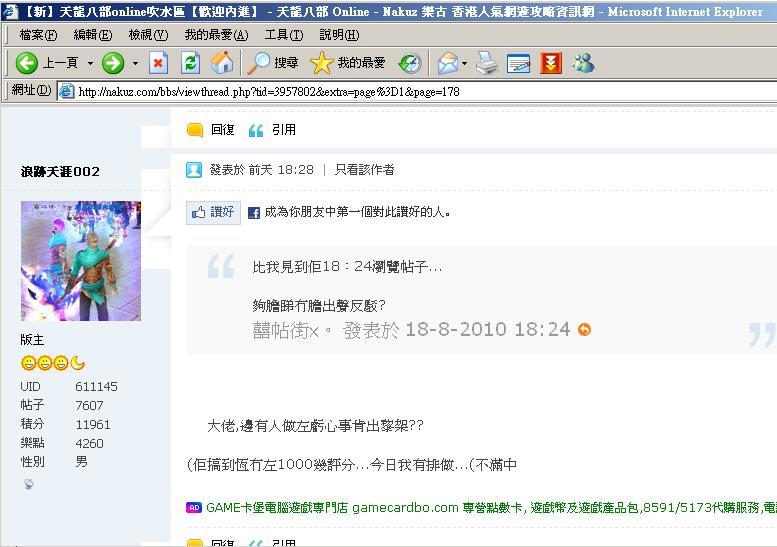Screen dimensions: 777x547
Task: Click the Edit page toolbar icon
Action: click(518, 63)
